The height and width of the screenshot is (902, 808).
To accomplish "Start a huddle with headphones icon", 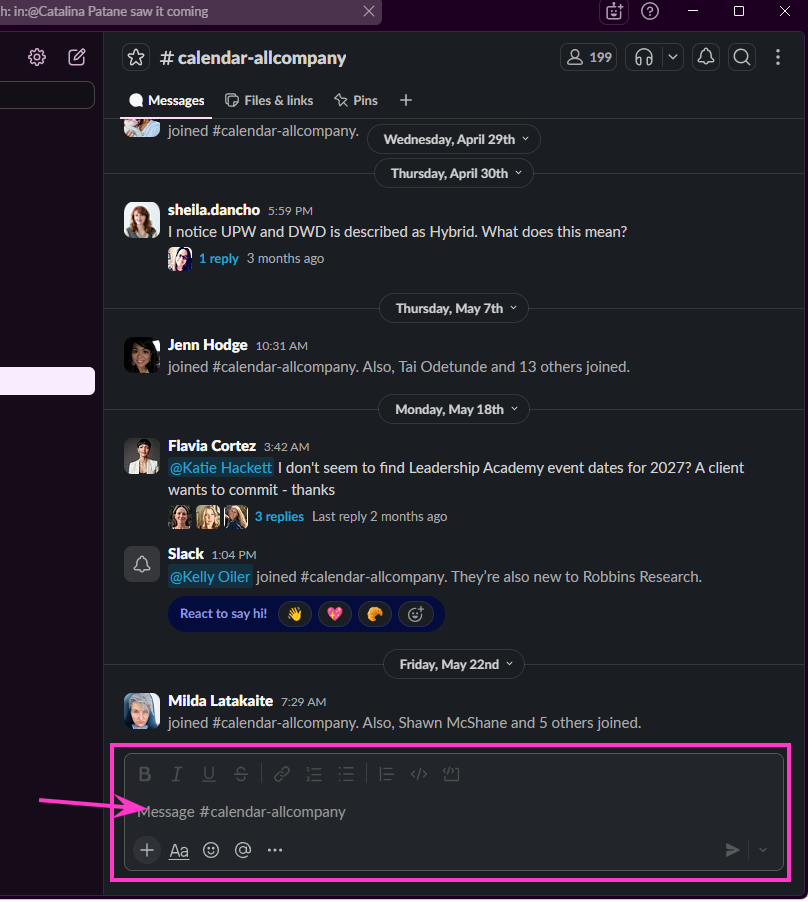I will (x=644, y=58).
